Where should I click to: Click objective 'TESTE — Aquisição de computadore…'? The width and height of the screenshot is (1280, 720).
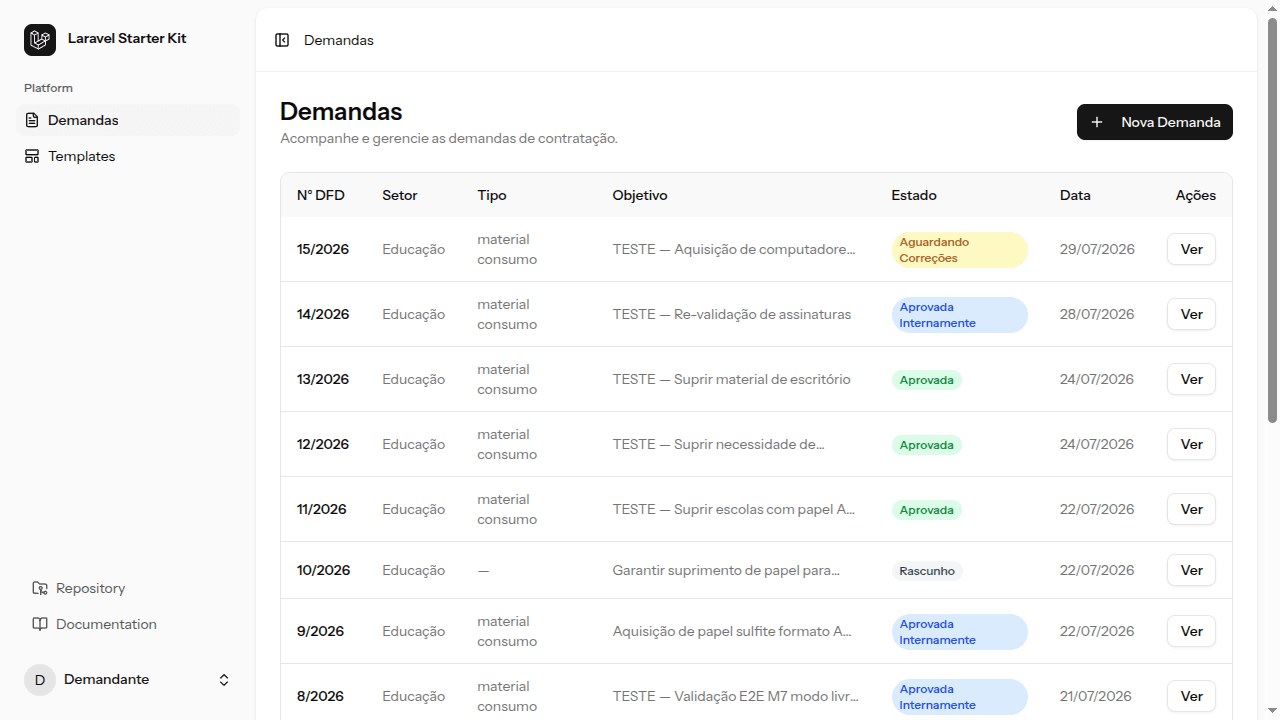click(734, 249)
